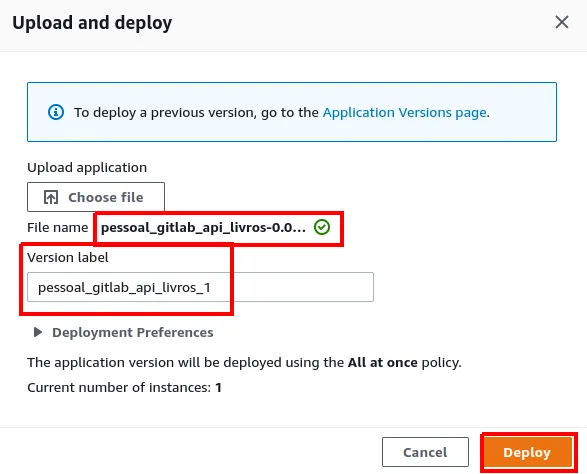Click the "Current number of instances: 1" text
Image resolution: width=587 pixels, height=474 pixels.
(x=124, y=387)
